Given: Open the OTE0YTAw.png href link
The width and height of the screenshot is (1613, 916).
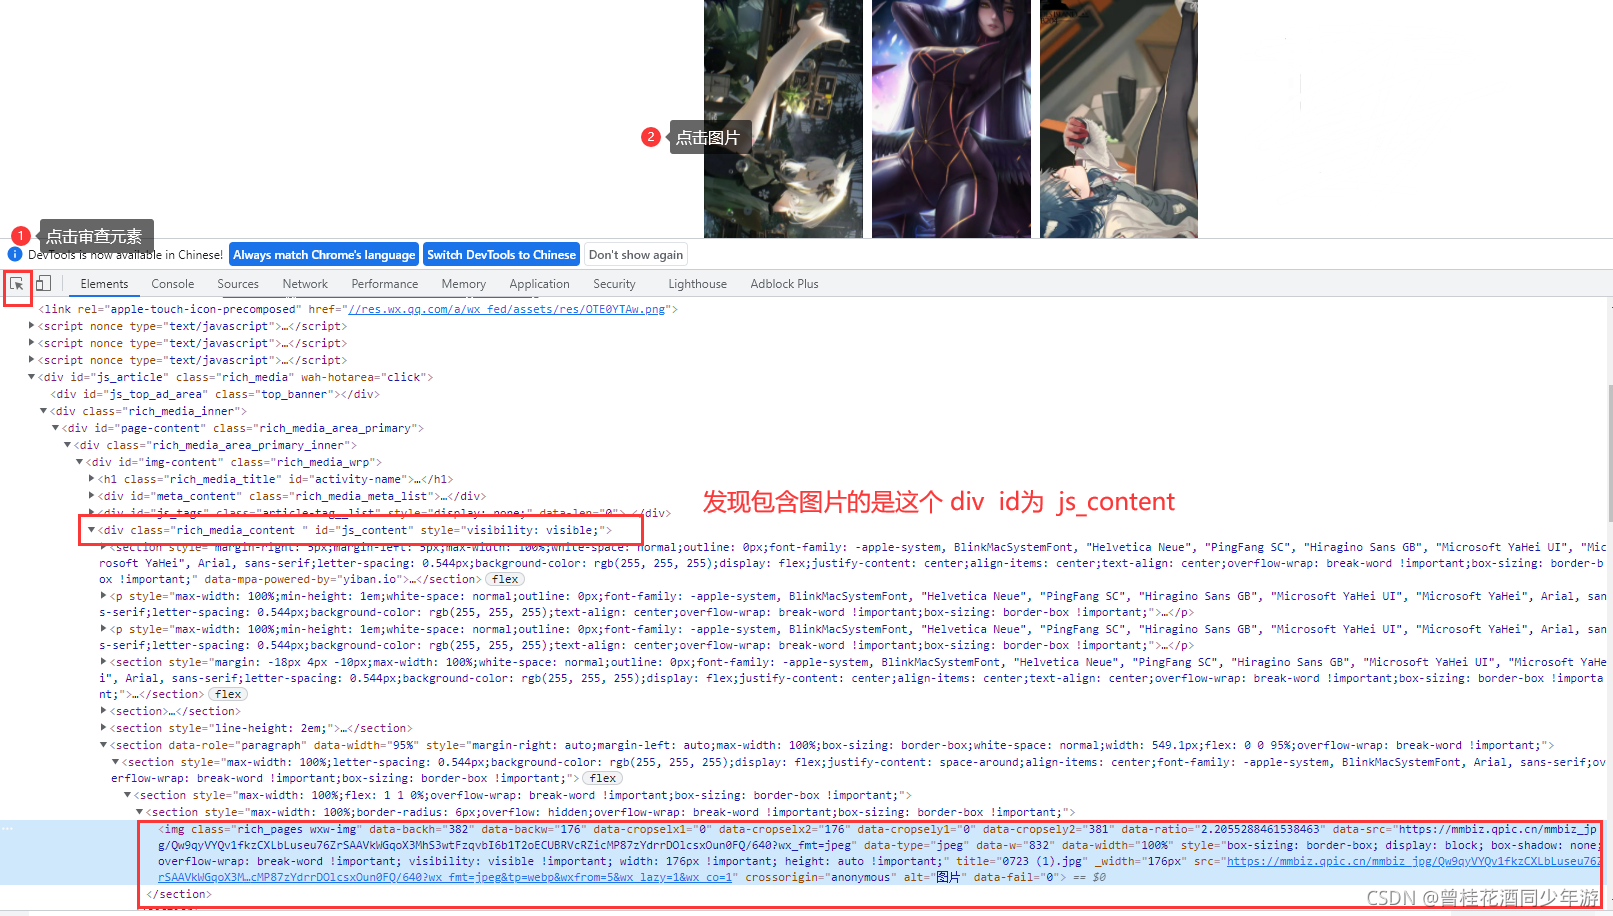Looking at the screenshot, I should coord(507,309).
